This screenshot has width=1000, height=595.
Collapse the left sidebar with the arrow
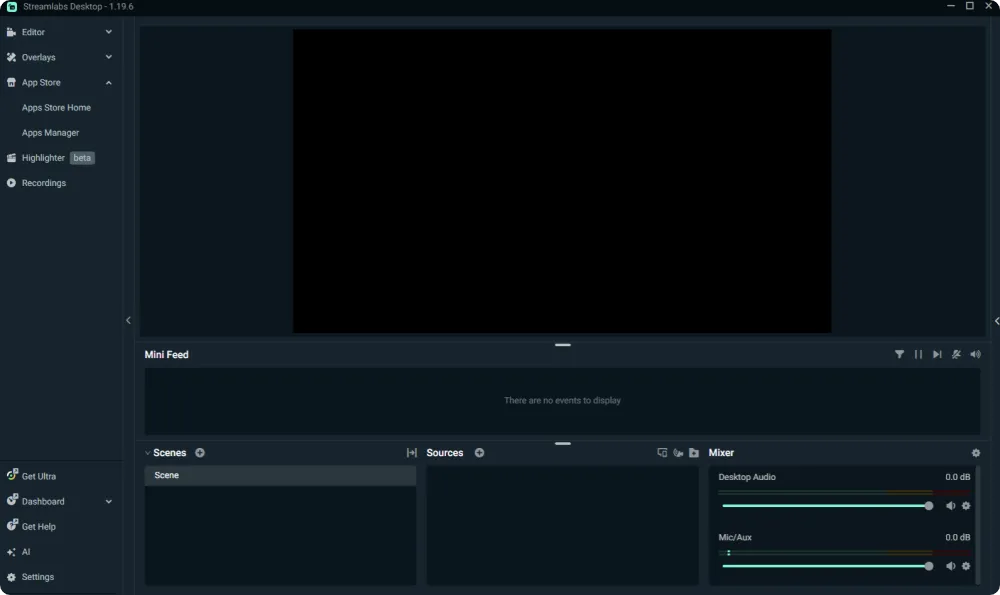(x=128, y=320)
